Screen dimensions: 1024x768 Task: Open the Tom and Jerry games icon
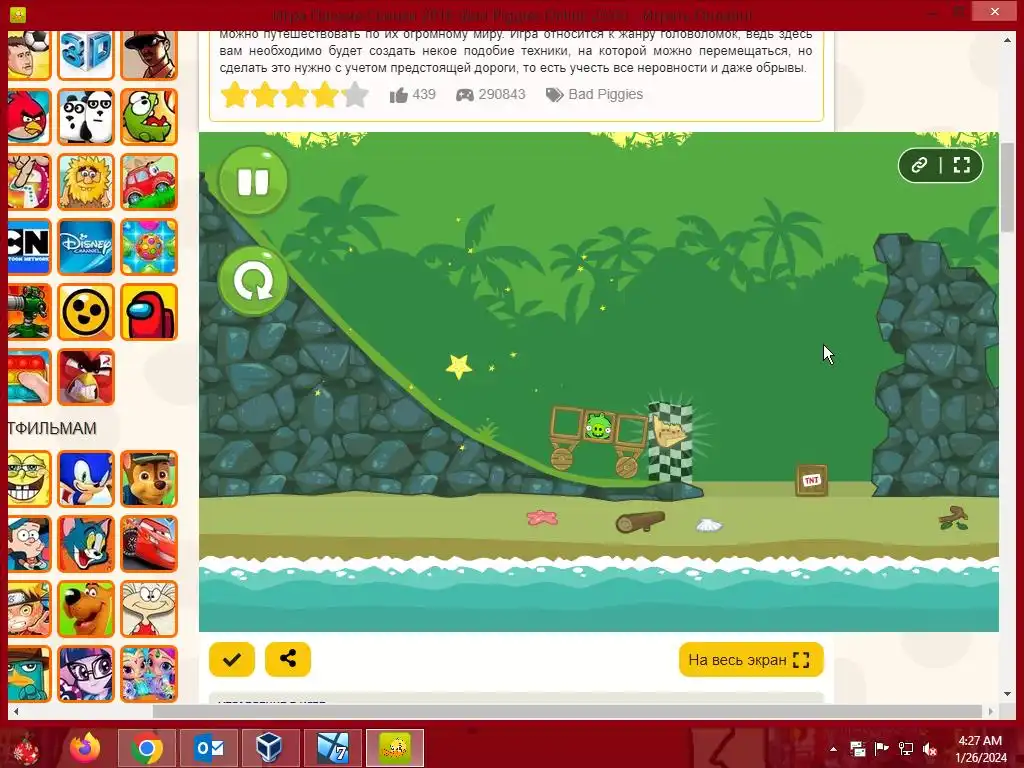click(86, 544)
